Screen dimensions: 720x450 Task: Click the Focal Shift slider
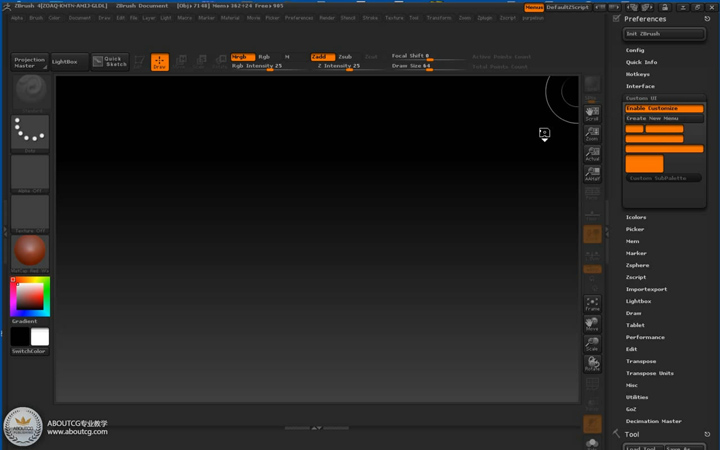[x=428, y=56]
